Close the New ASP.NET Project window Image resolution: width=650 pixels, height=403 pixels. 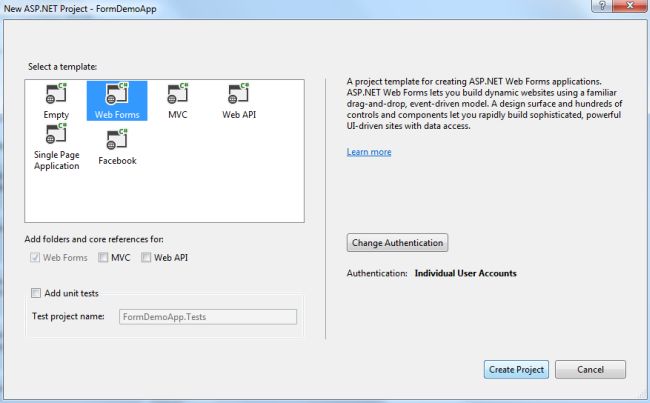(630, 5)
